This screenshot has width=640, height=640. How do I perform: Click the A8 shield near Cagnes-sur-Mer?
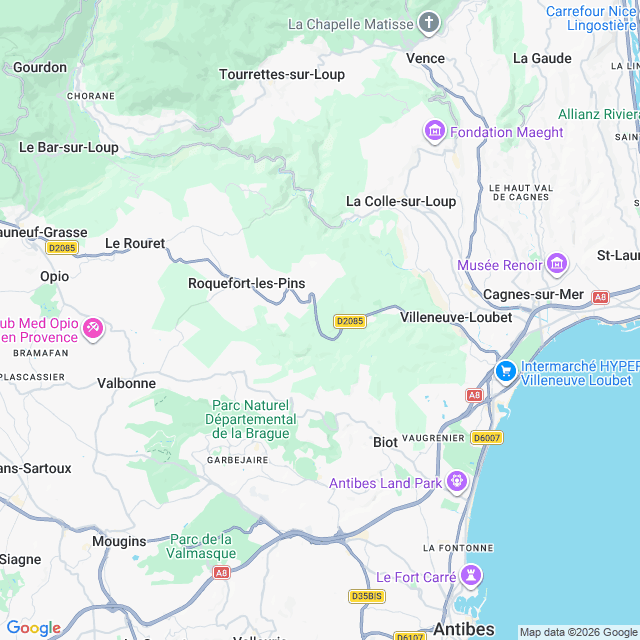coord(600,297)
